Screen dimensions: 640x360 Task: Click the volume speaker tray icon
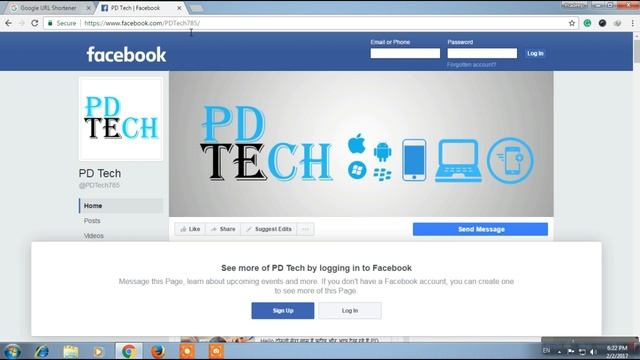pos(593,351)
